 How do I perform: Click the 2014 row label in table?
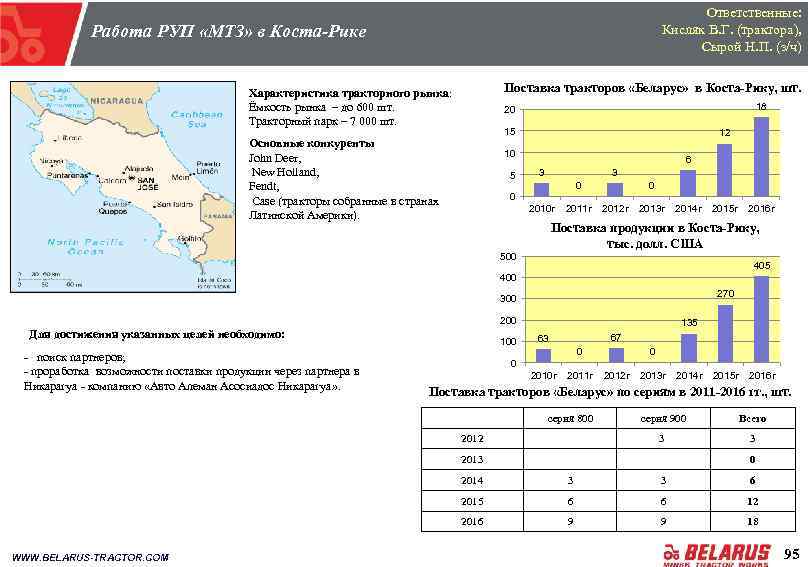[472, 480]
